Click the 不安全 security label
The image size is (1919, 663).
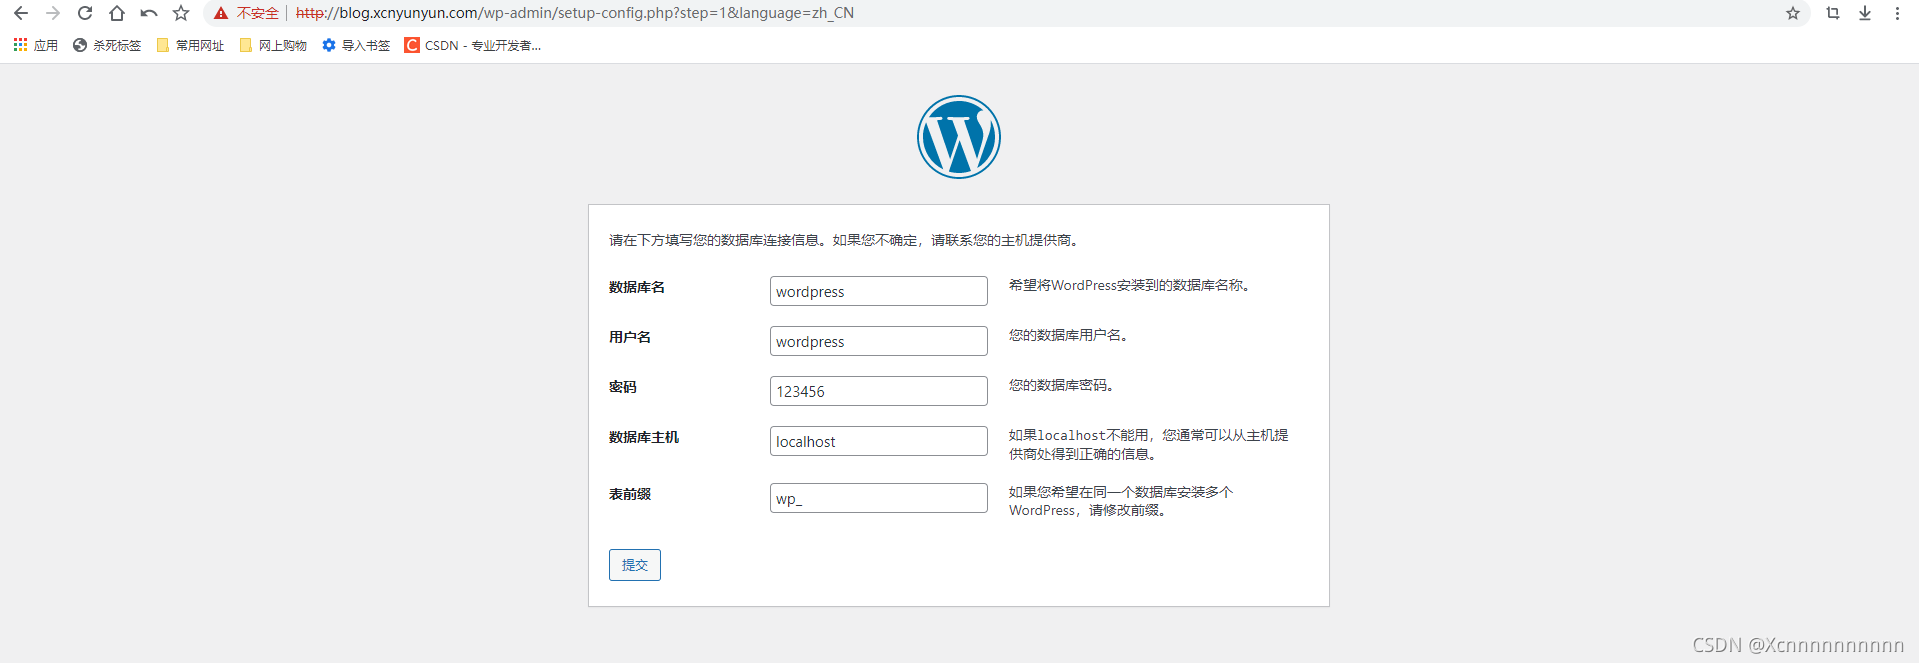pos(258,13)
